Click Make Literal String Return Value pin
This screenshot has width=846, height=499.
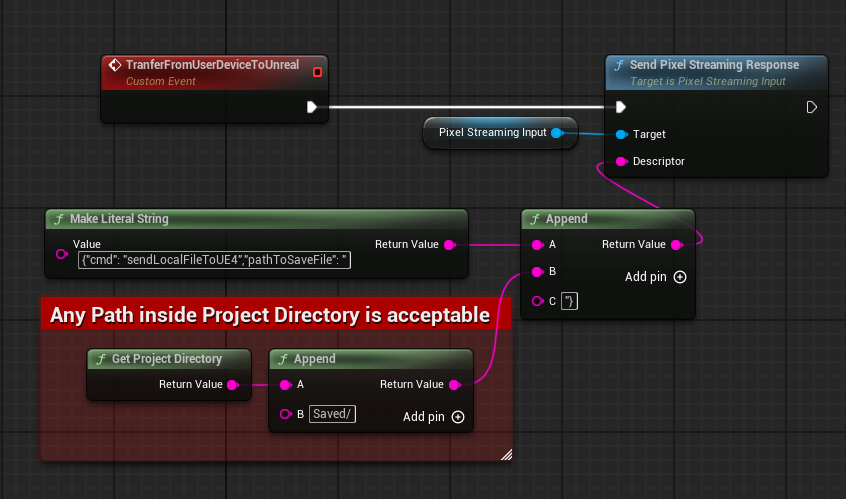[x=449, y=244]
